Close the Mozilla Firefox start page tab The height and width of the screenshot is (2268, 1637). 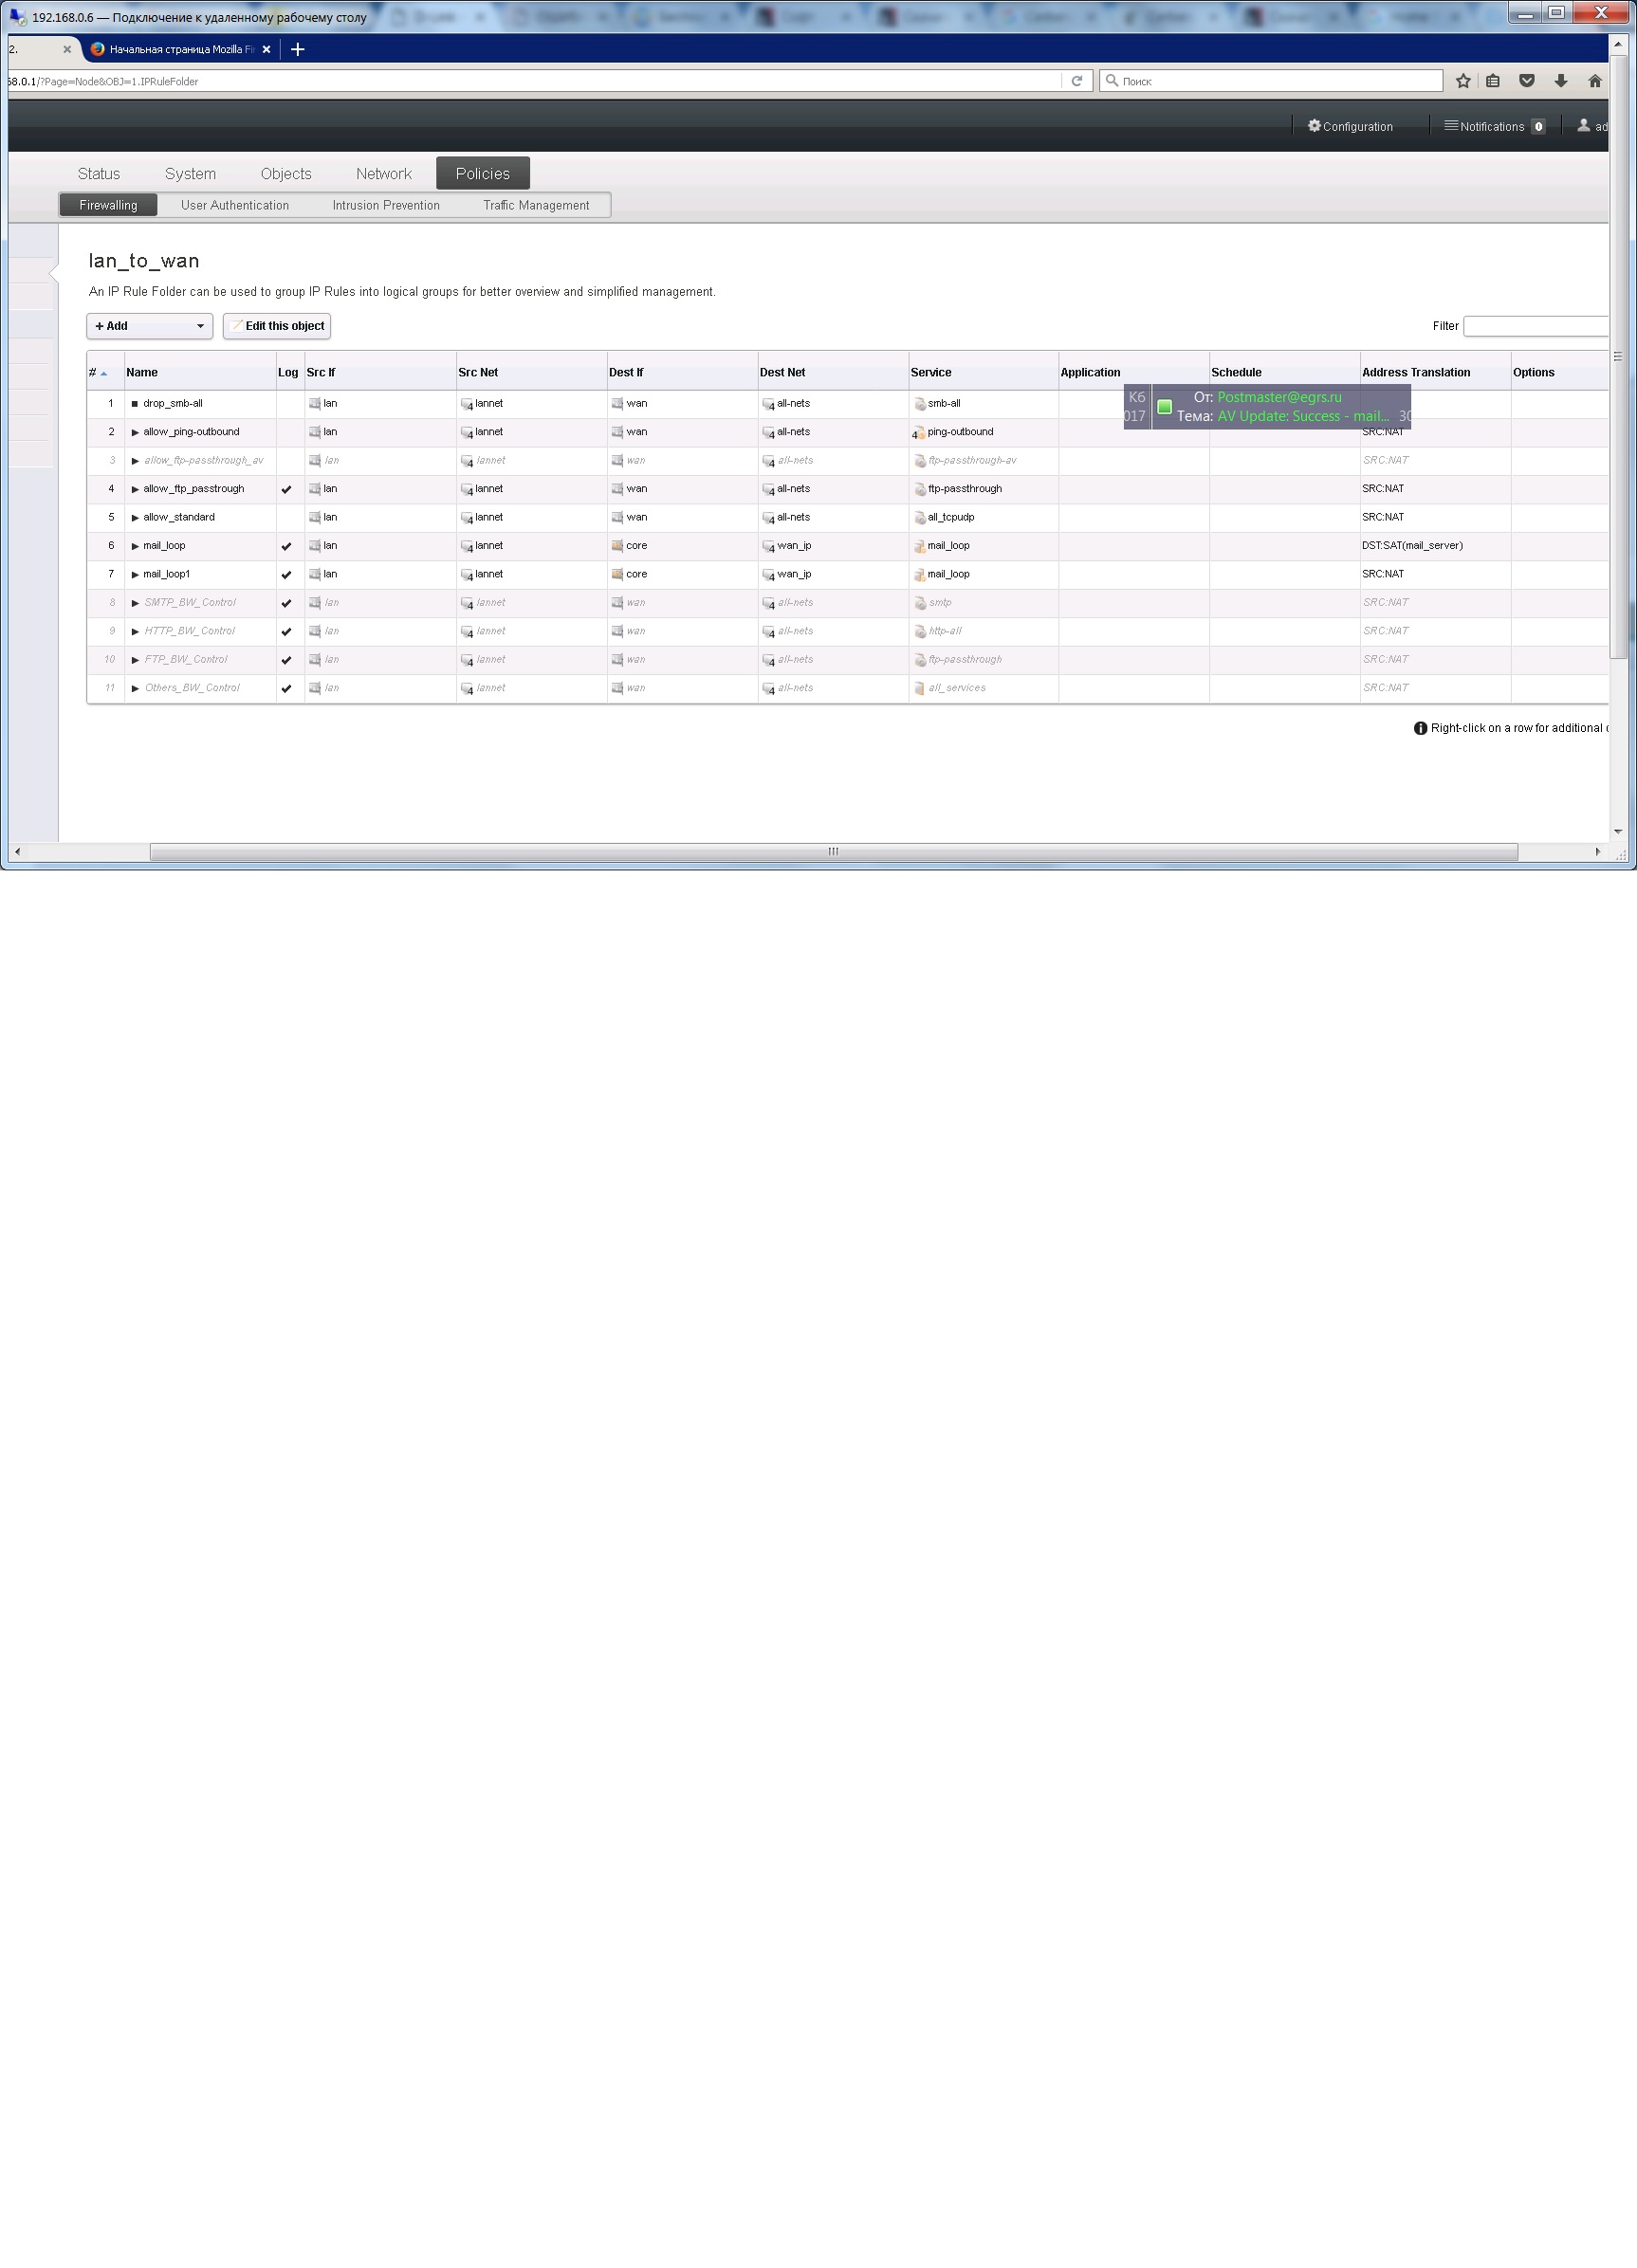tap(266, 49)
